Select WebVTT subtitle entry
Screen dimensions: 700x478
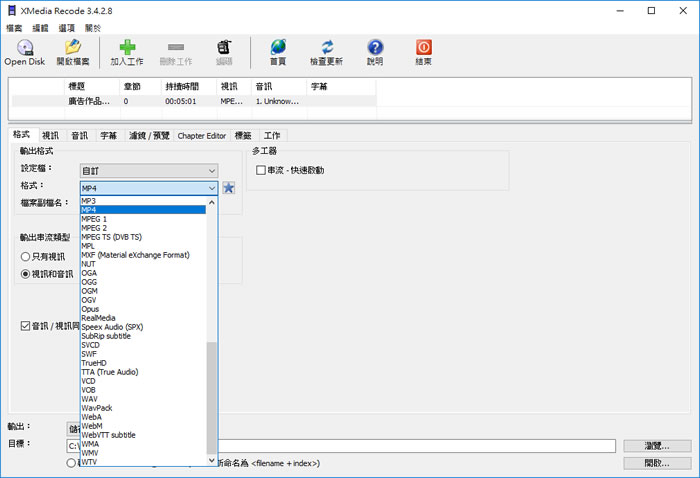click(x=143, y=435)
